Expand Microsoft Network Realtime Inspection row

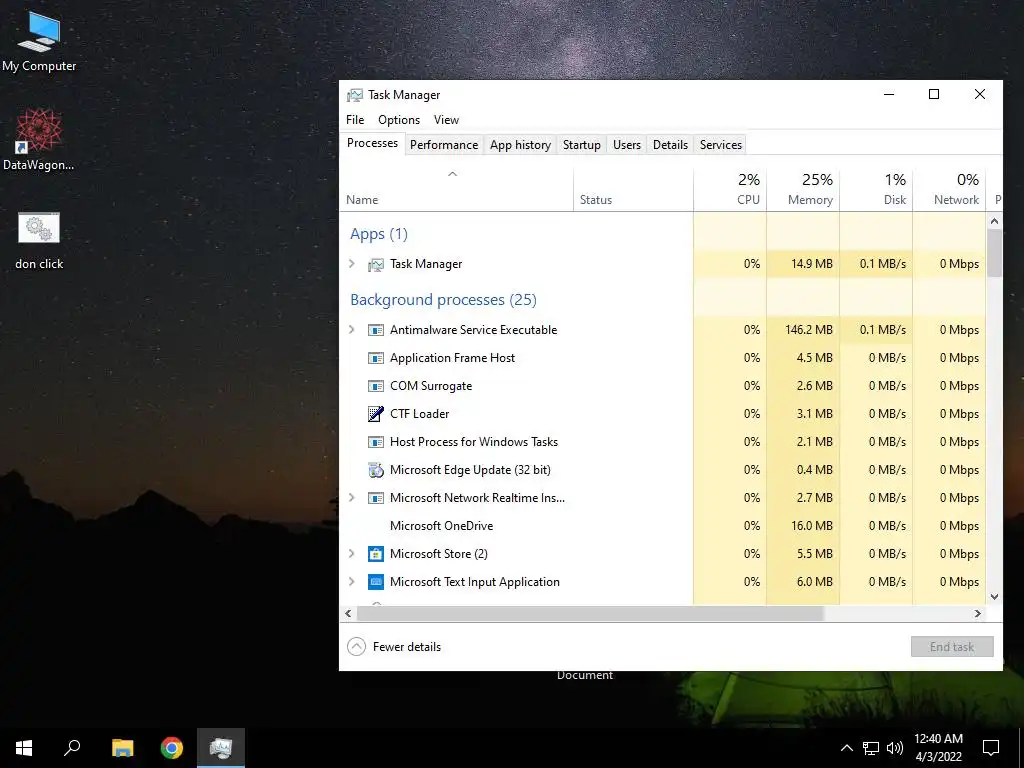352,498
